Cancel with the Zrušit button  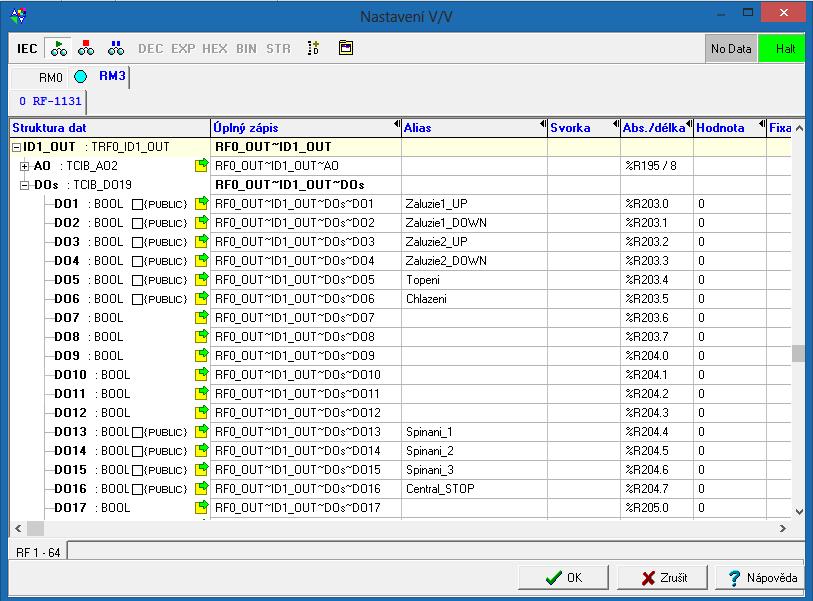click(662, 578)
